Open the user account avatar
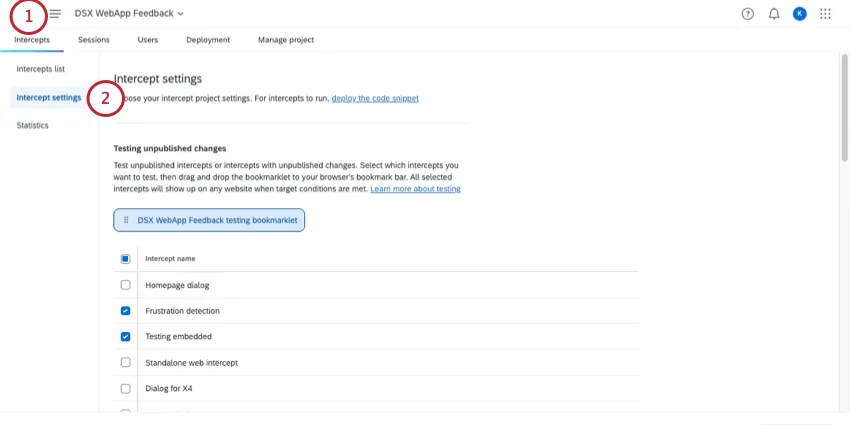Screen dimensions: 850x425 coord(799,14)
